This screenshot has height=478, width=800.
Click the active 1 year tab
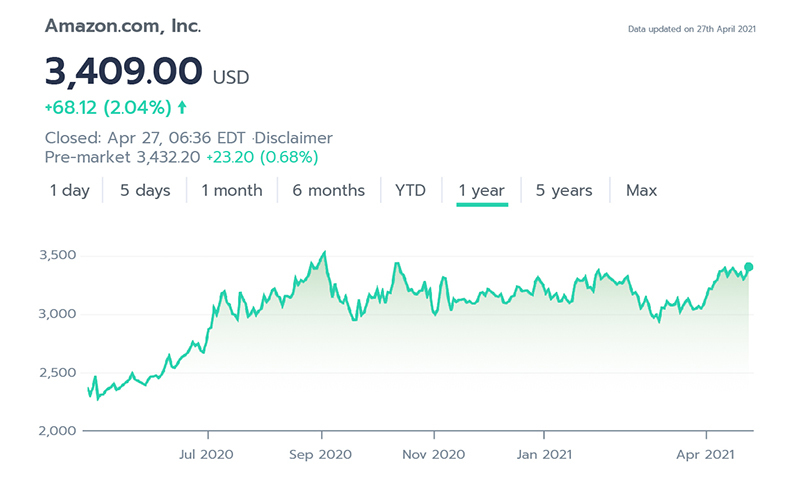[482, 191]
